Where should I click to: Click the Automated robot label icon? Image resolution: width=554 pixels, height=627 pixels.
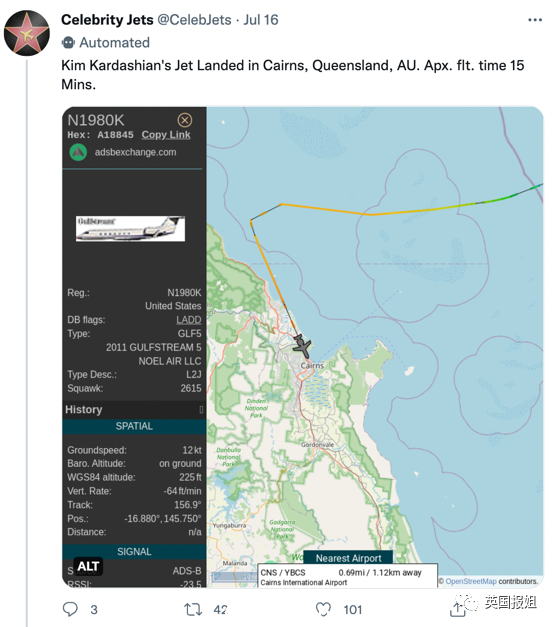point(68,42)
